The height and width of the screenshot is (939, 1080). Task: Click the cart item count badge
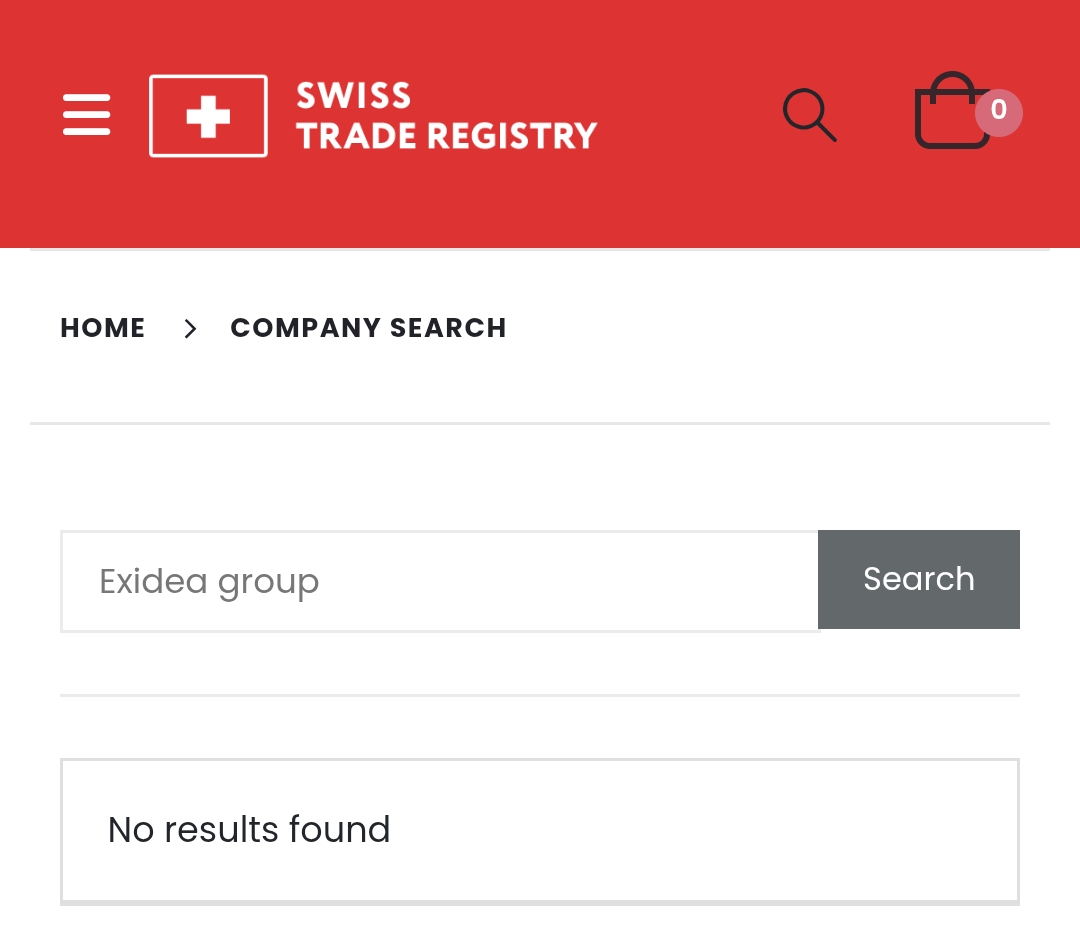998,111
